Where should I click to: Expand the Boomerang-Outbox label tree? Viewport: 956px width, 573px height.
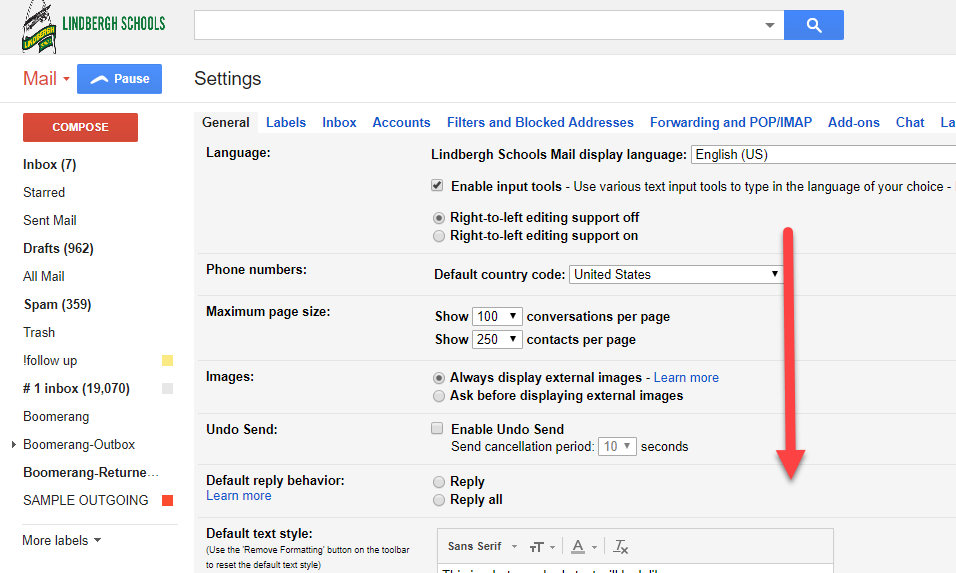[x=13, y=444]
